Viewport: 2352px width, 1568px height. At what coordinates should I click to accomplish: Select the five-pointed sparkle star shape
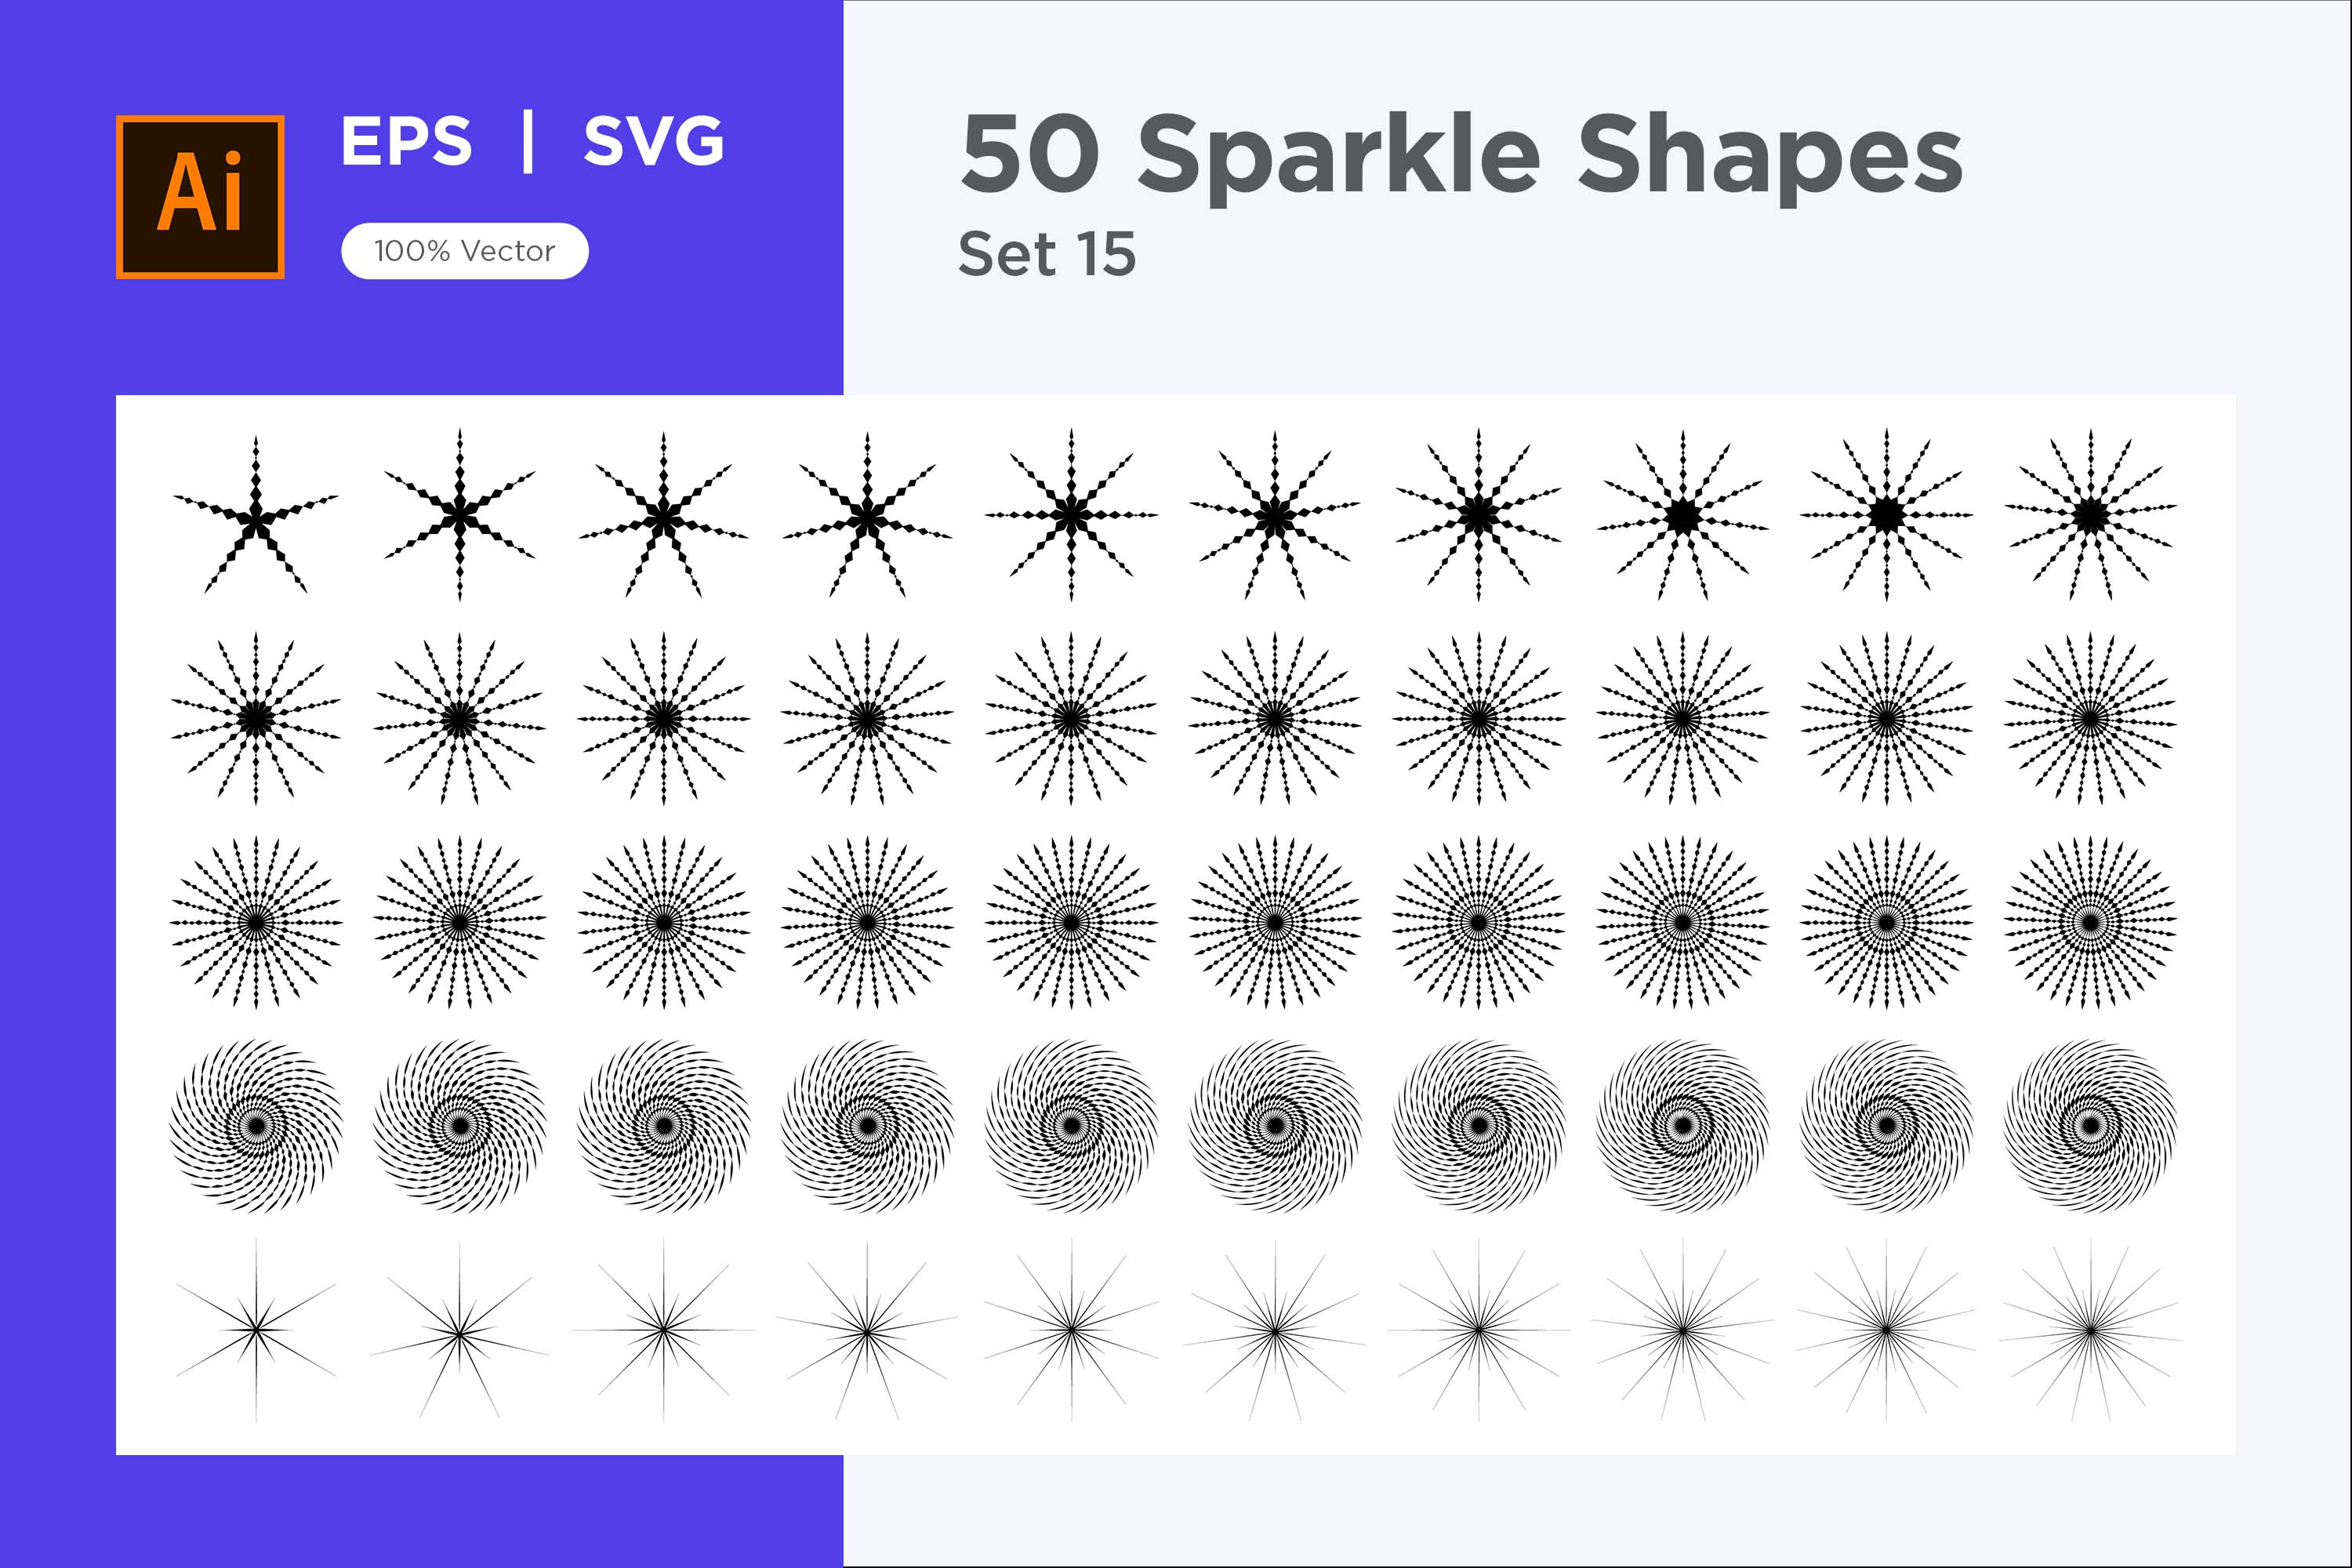click(x=256, y=515)
